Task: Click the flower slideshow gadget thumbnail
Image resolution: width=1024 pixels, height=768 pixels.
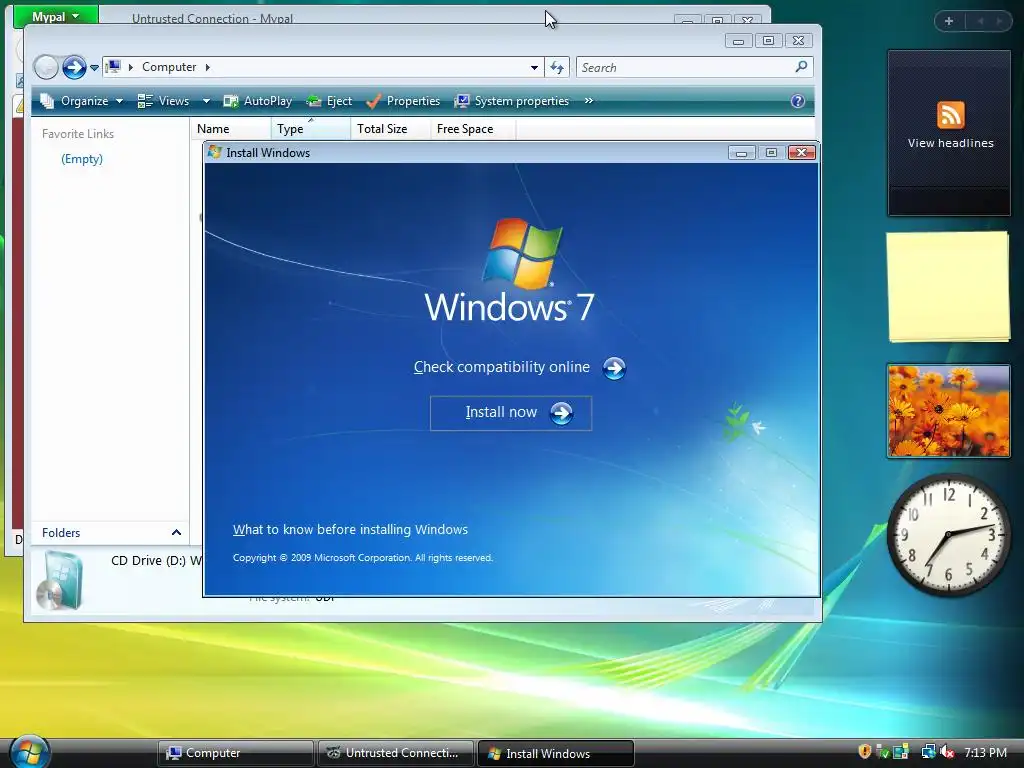Action: [948, 411]
